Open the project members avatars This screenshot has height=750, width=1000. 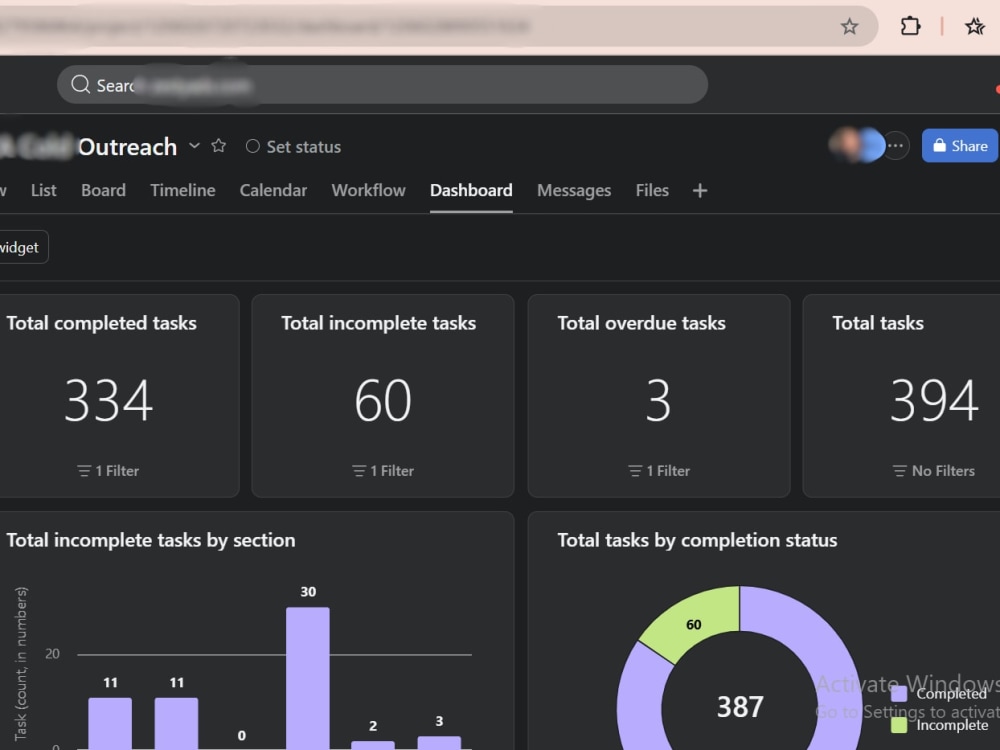click(x=857, y=145)
